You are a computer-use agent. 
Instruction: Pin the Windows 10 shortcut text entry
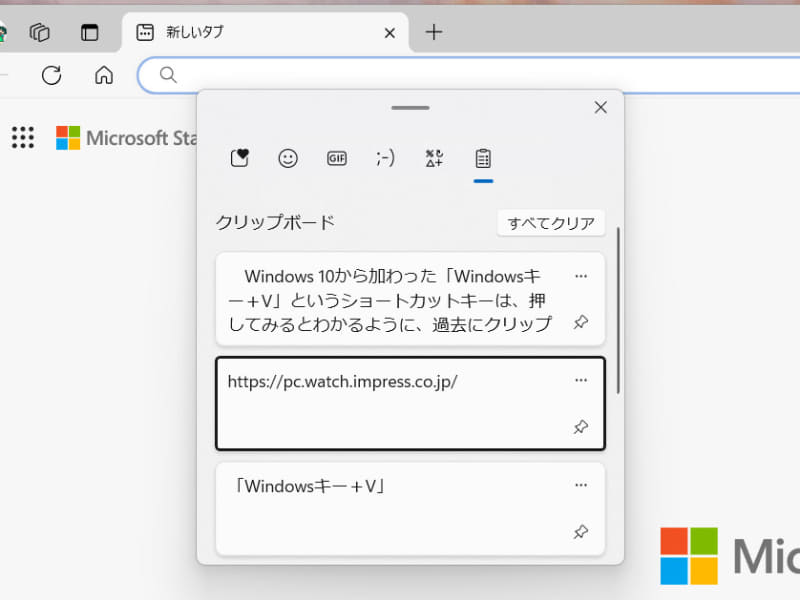581,323
